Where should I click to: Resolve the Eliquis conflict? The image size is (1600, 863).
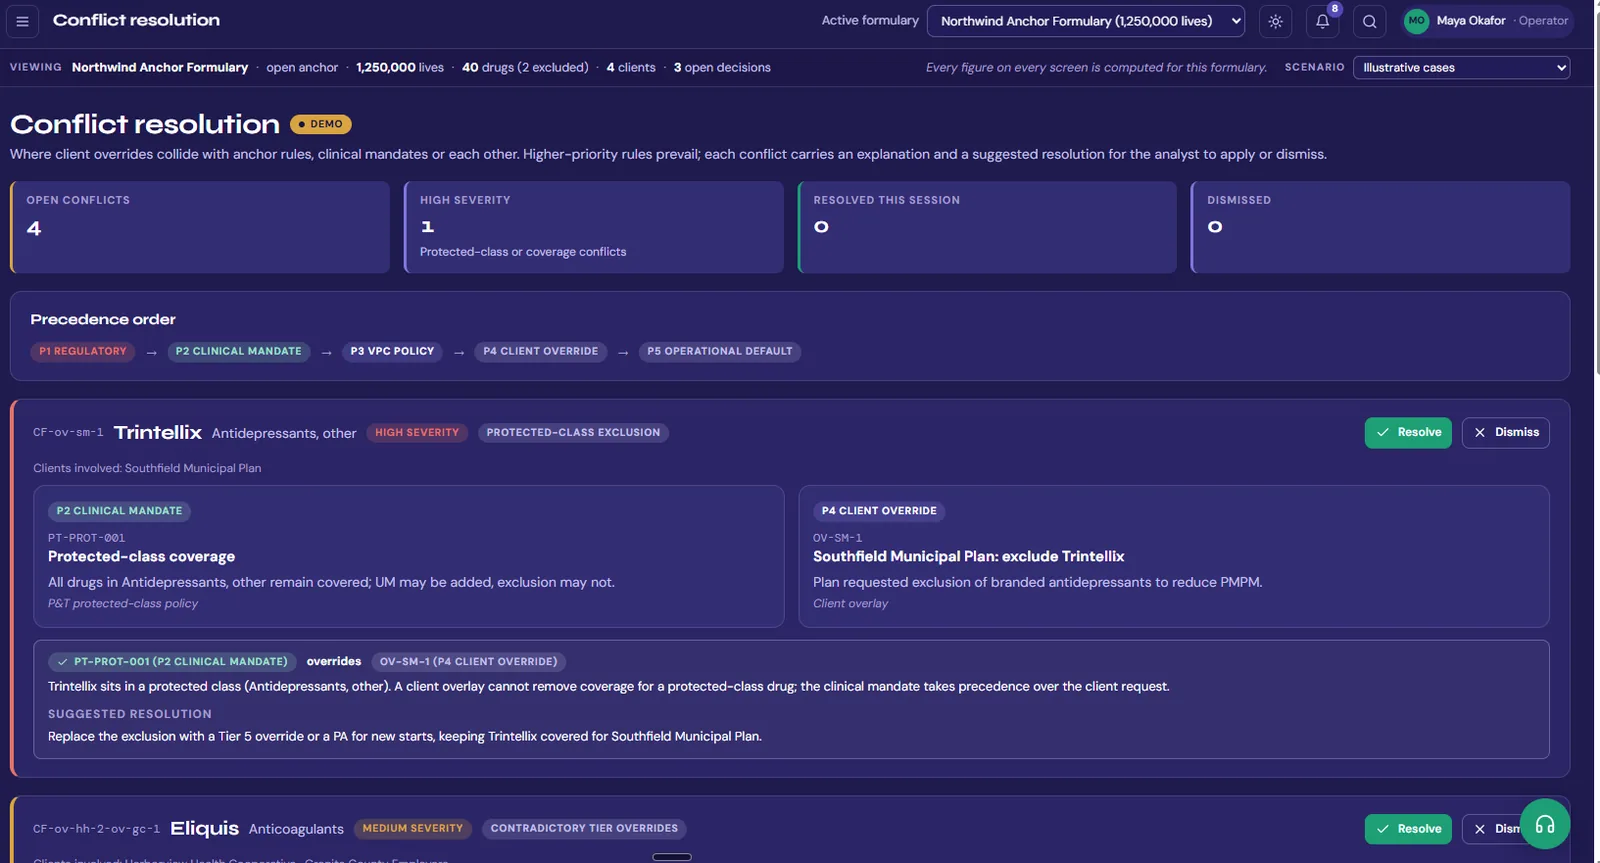(1408, 829)
